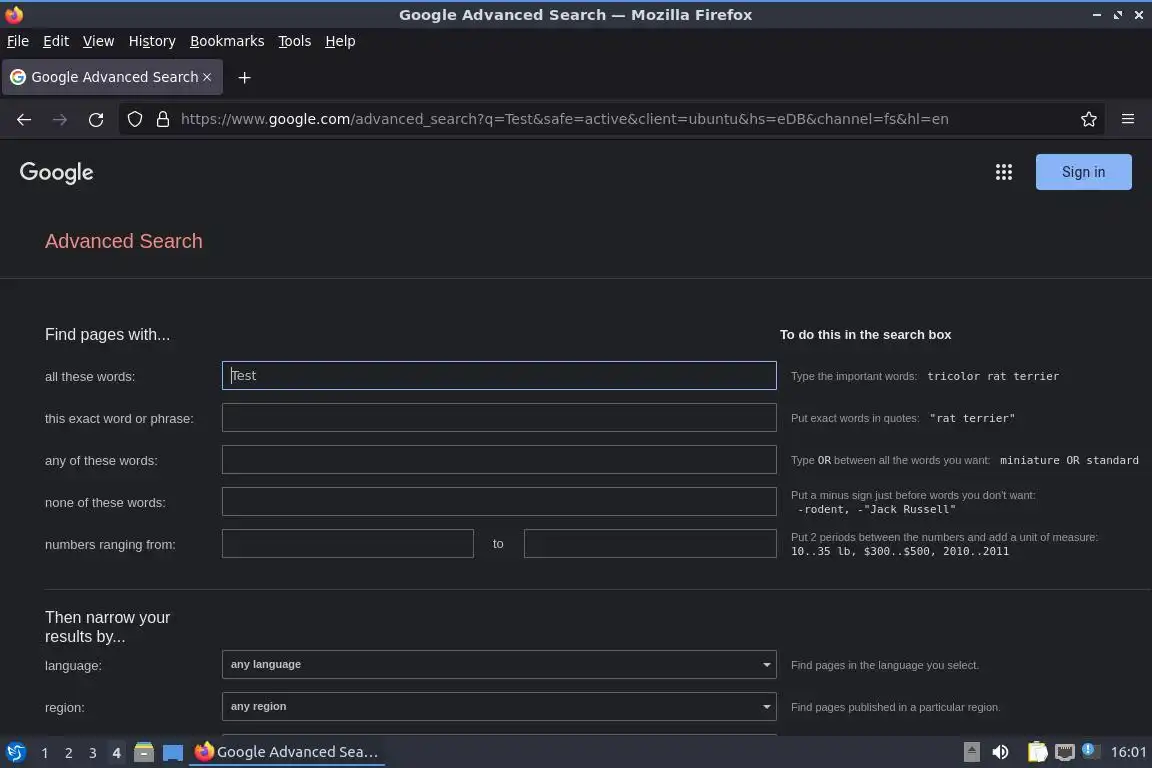Open the Bookmarks menu
Screen dimensions: 1152x768
pos(227,41)
